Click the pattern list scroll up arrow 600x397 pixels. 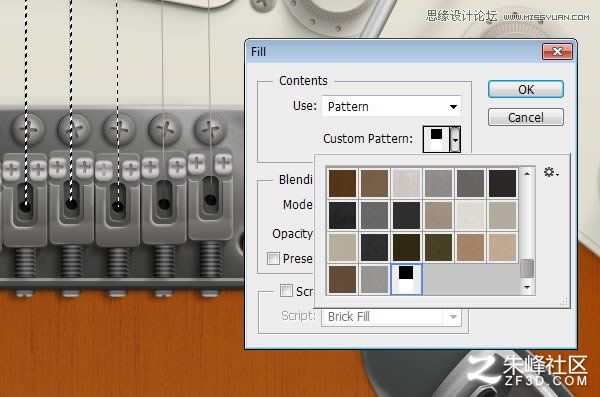[527, 174]
